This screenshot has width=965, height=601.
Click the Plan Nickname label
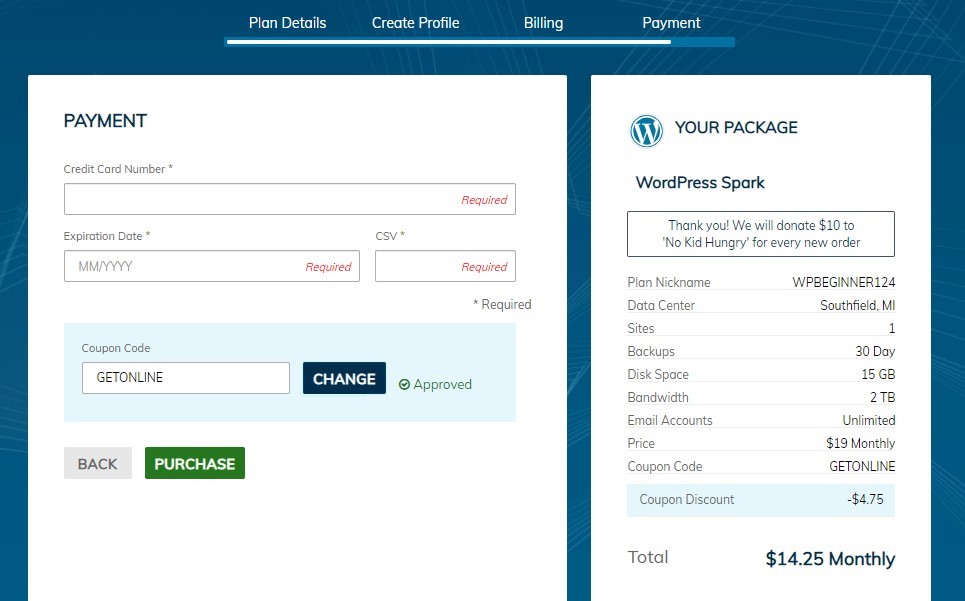click(x=669, y=282)
